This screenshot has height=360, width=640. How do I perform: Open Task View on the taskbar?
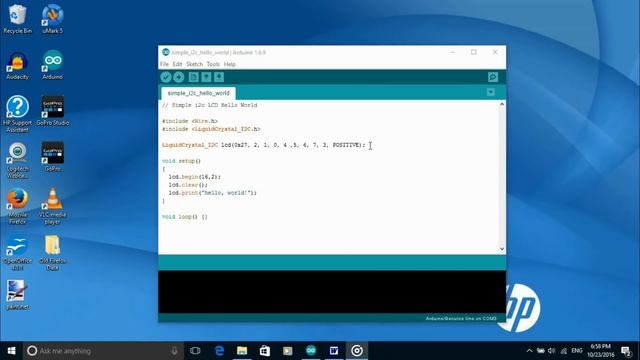tap(195, 351)
